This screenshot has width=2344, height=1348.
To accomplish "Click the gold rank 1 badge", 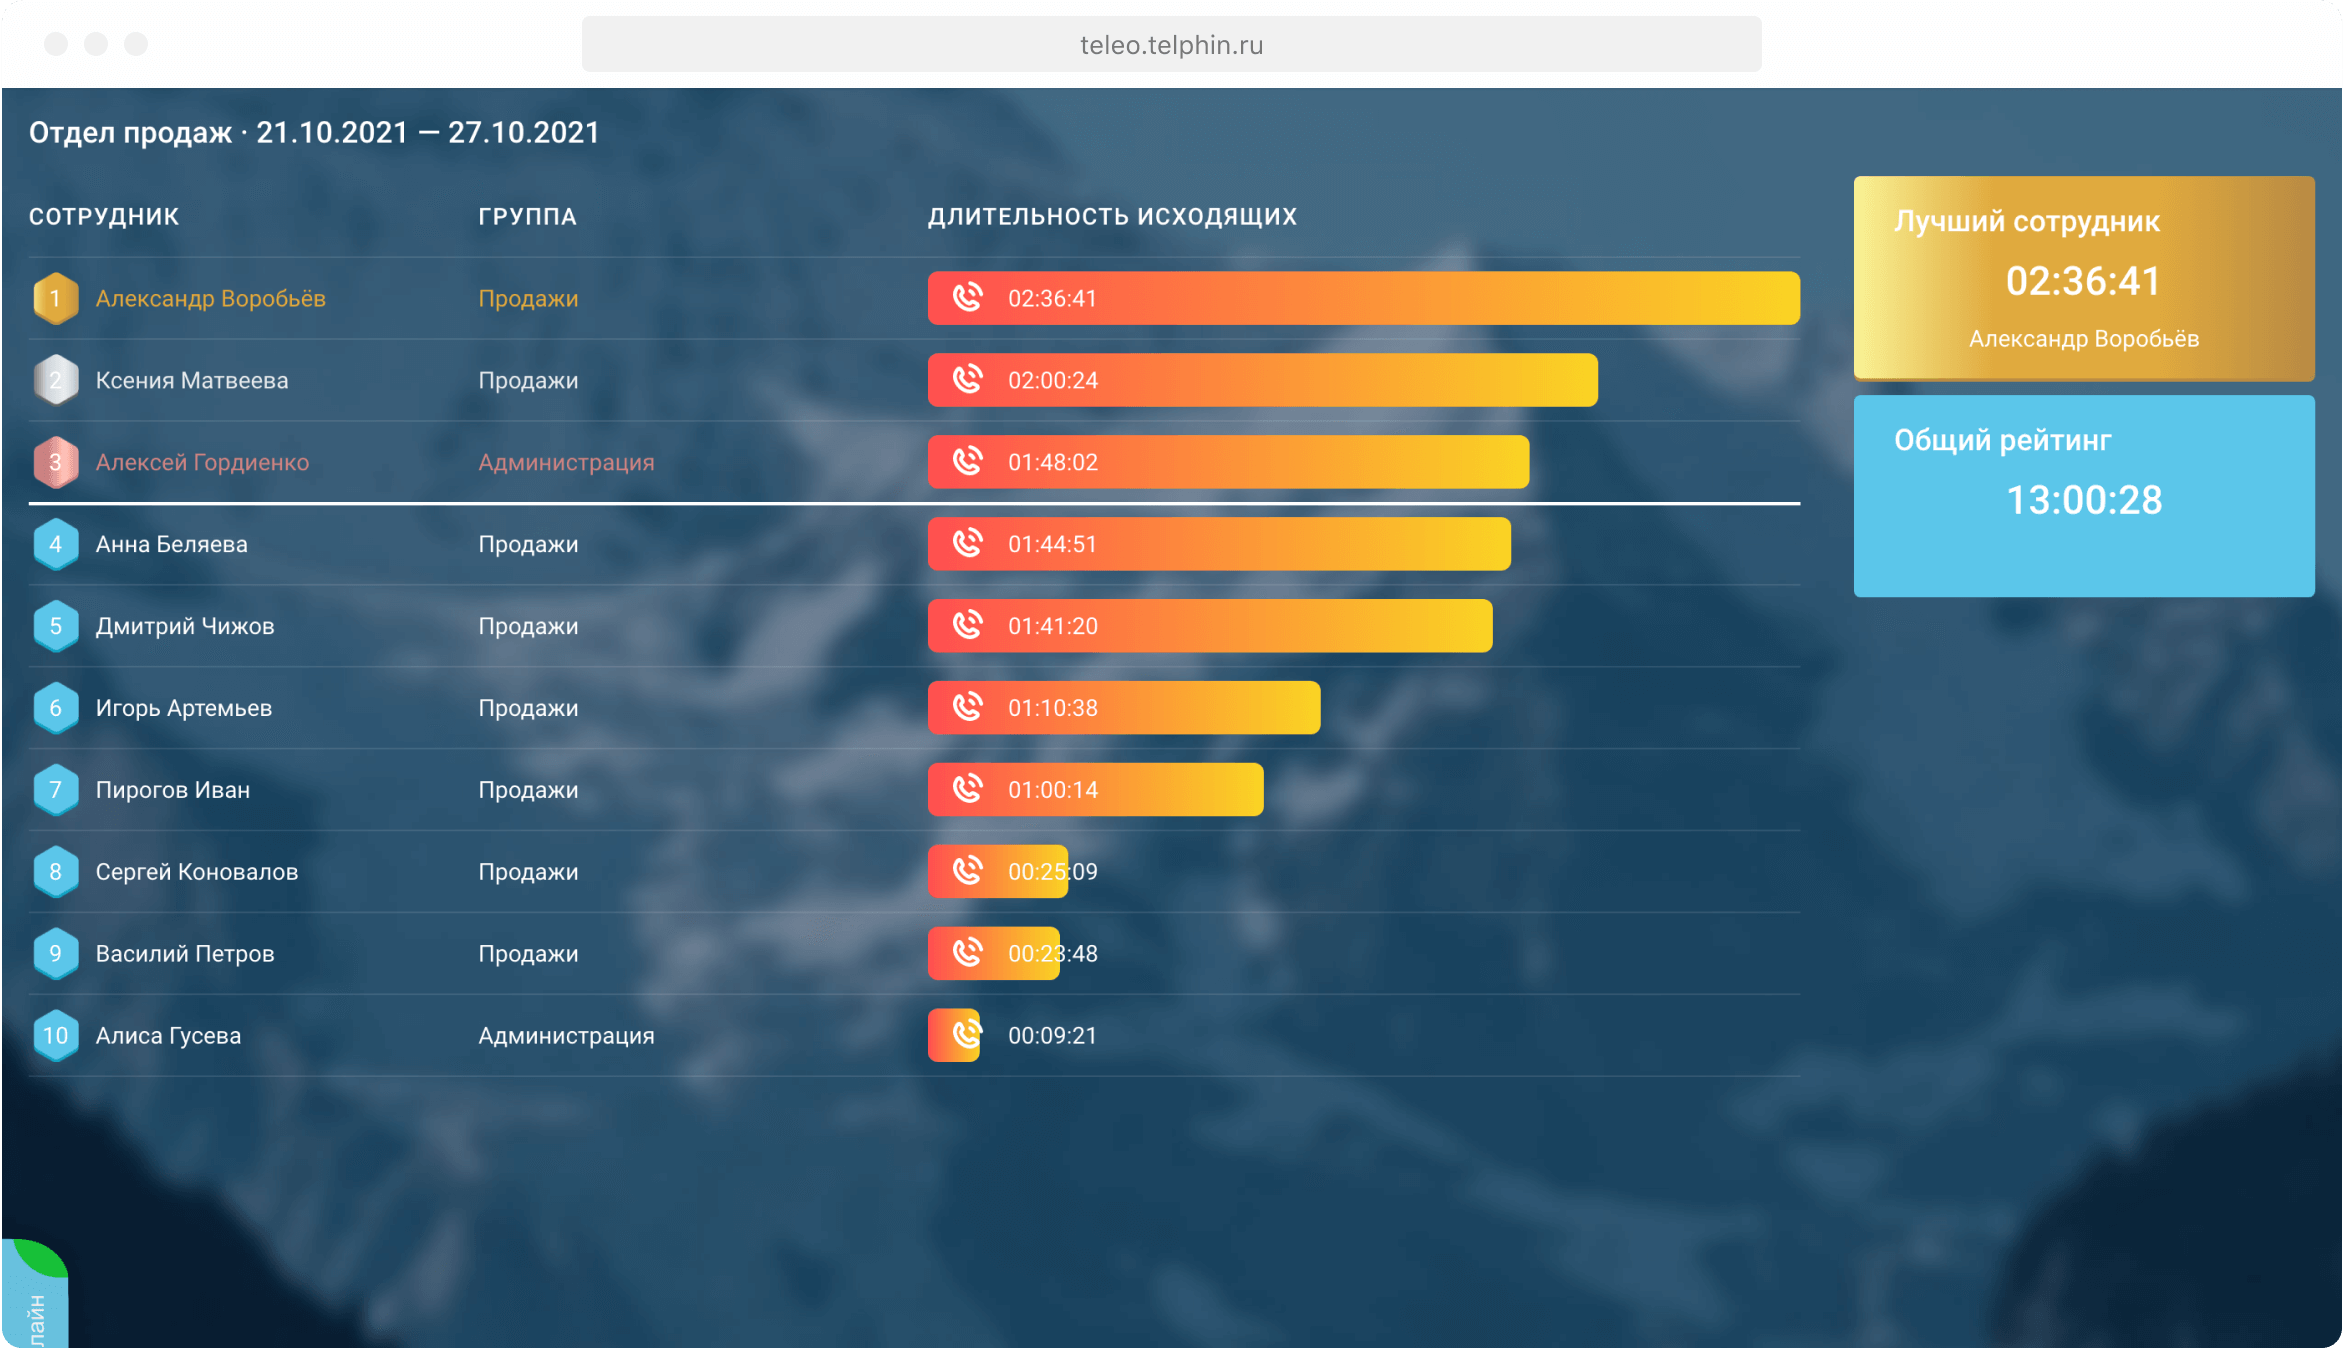I will [x=56, y=298].
